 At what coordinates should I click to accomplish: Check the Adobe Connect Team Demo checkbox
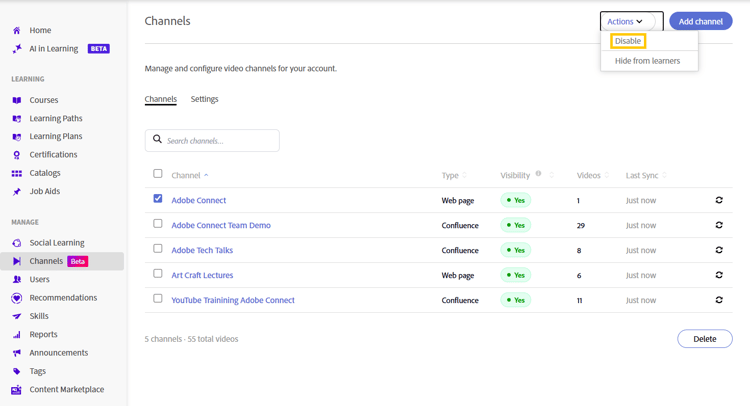pyautogui.click(x=158, y=223)
